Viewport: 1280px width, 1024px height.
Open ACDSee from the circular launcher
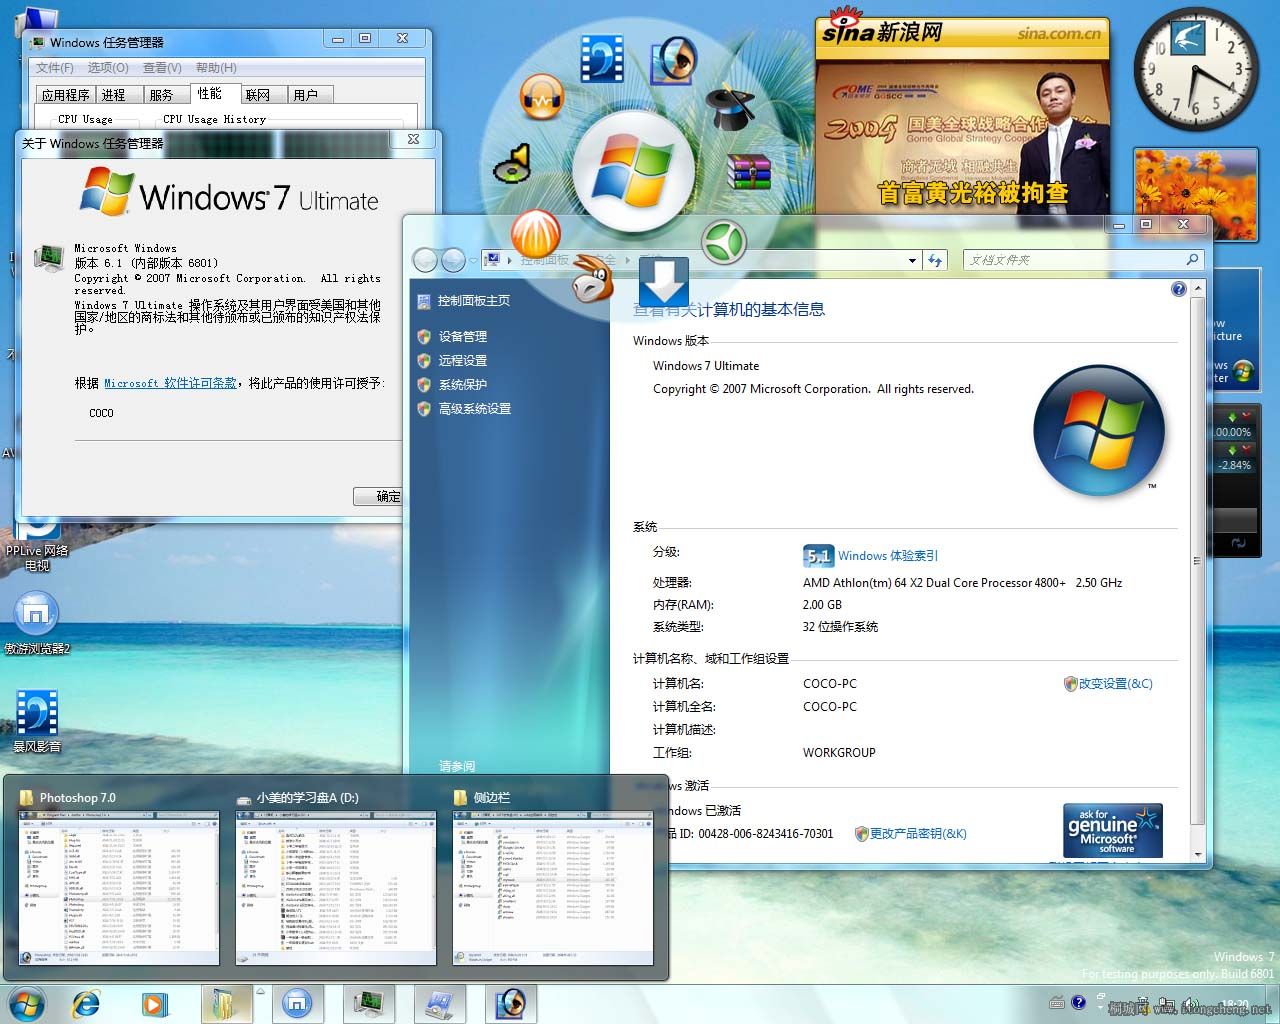pyautogui.click(x=674, y=62)
